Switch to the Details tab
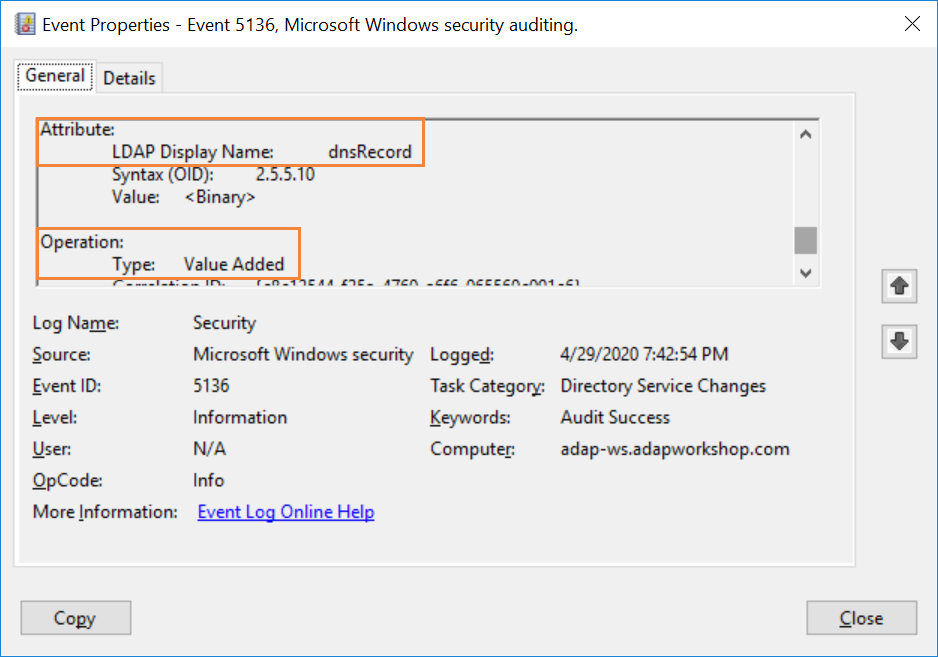This screenshot has width=938, height=657. pyautogui.click(x=129, y=78)
